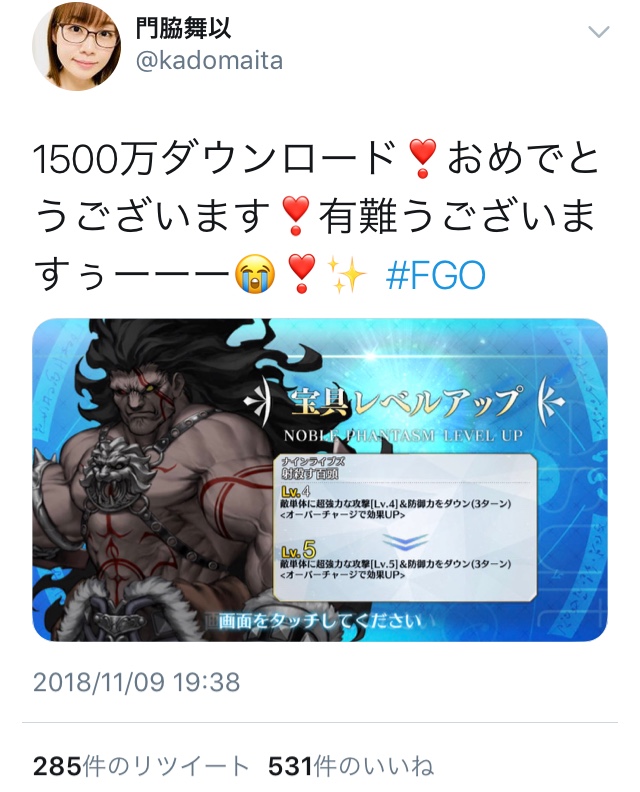Tap the 射殺す百頭 Noble Phantasm name
Viewport: 640px width, 792px height.
point(310,473)
